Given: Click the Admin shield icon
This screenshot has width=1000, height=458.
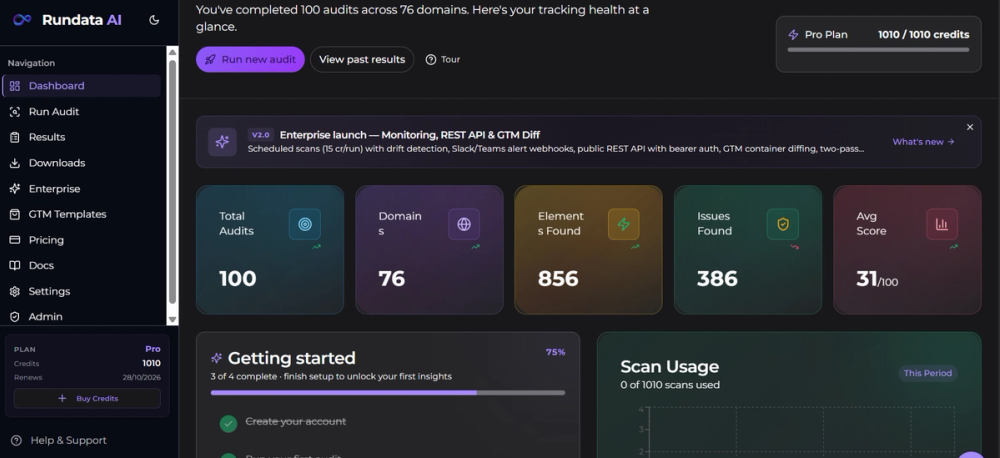Looking at the screenshot, I should pyautogui.click(x=15, y=316).
